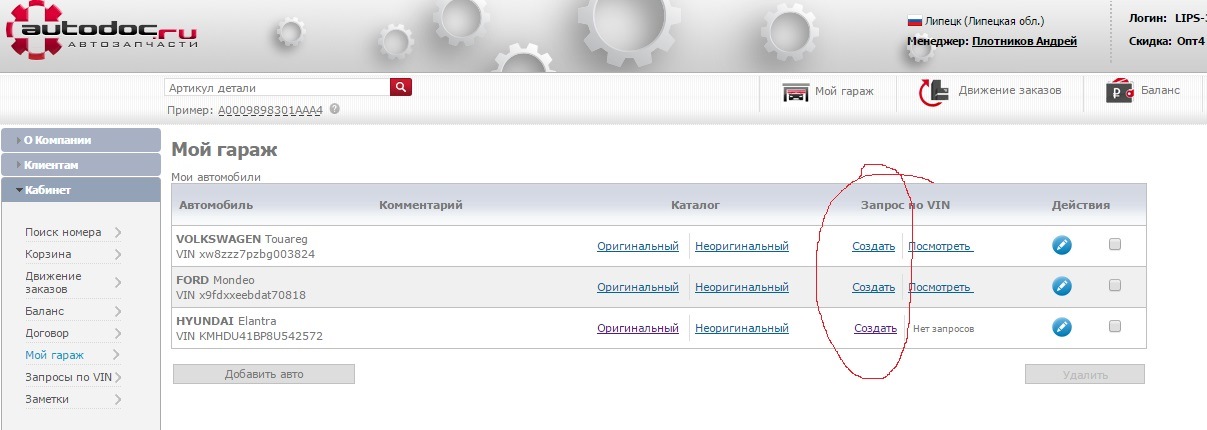The height and width of the screenshot is (430, 1207).
Task: Open Неоригинальный catalog for Hyundai Elantra
Action: [742, 328]
